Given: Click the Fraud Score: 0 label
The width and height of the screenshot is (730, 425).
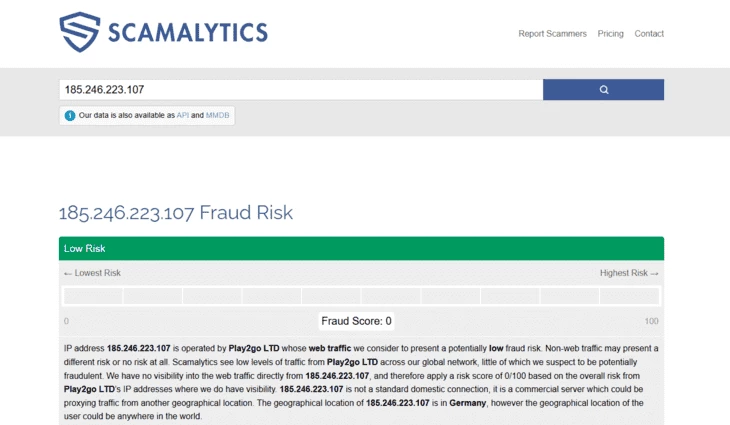Looking at the screenshot, I should [x=356, y=321].
